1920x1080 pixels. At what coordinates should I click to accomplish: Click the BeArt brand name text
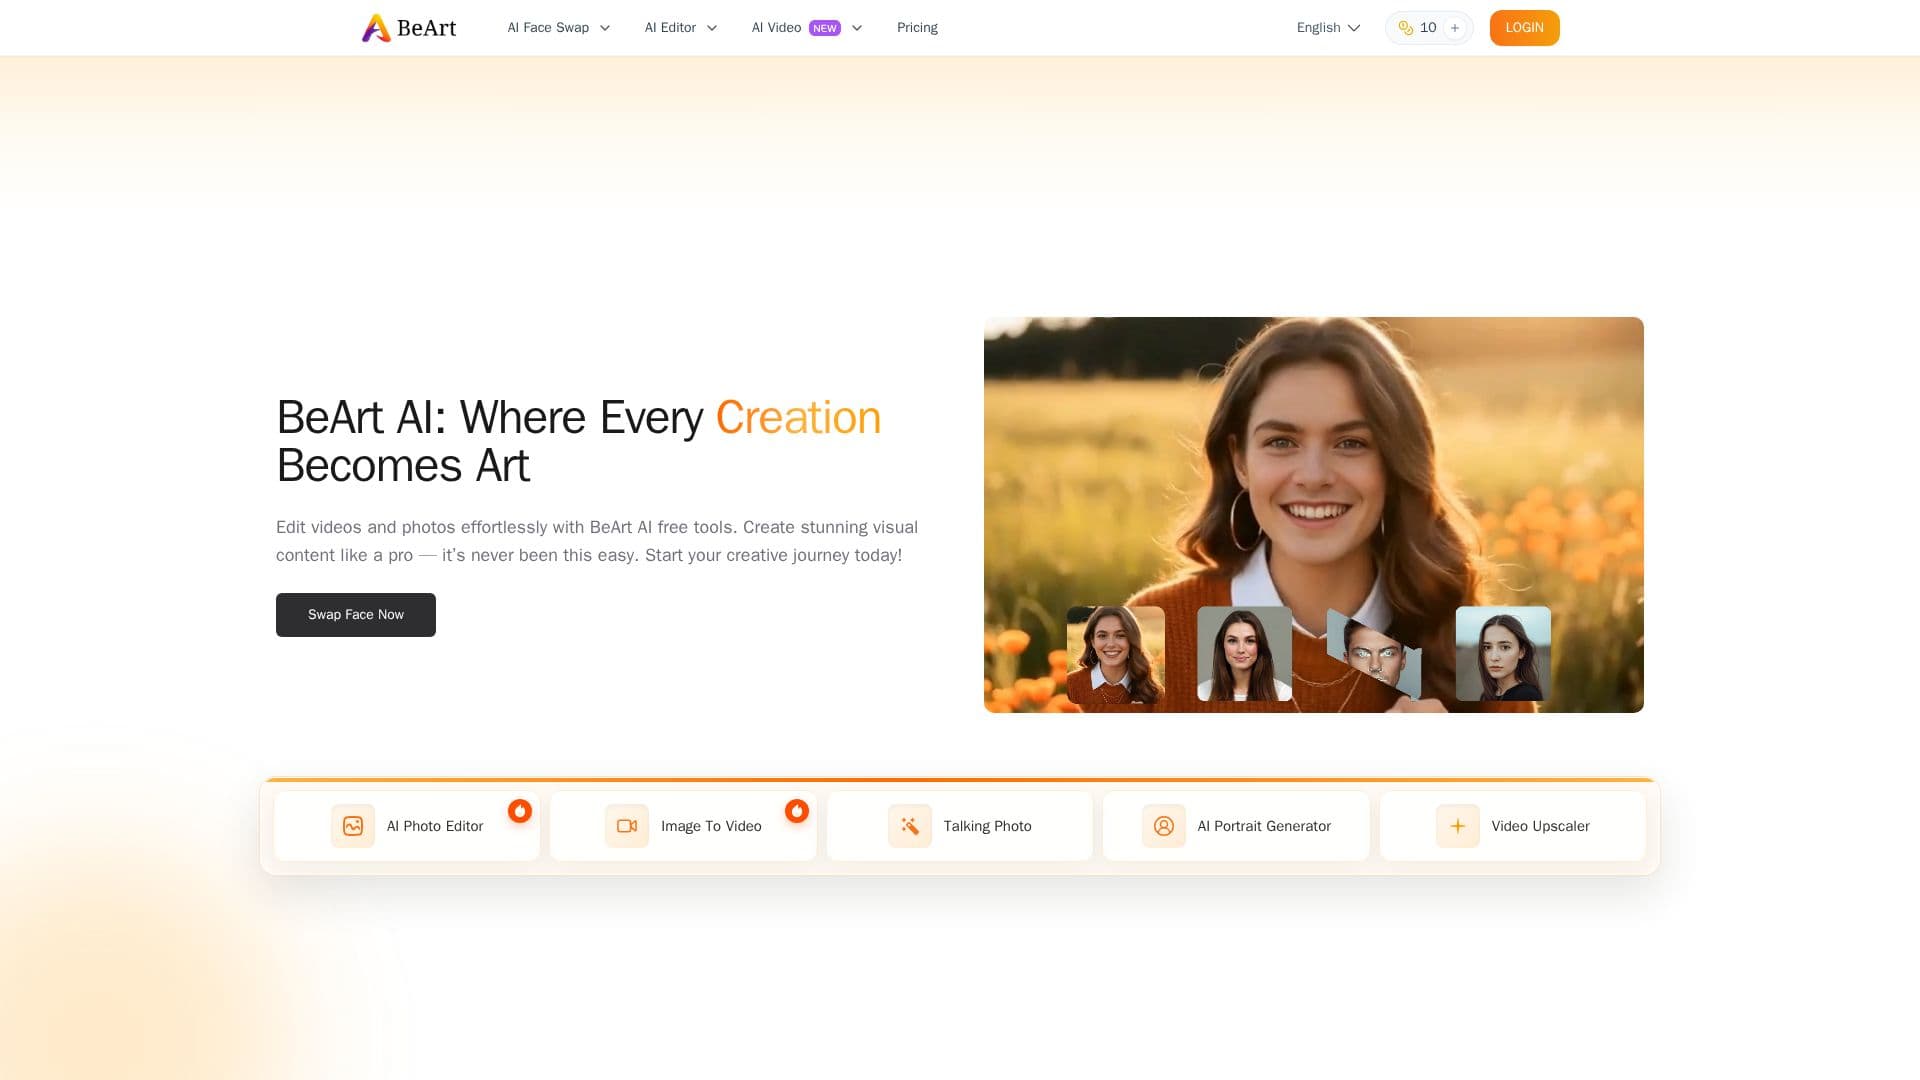coord(426,28)
